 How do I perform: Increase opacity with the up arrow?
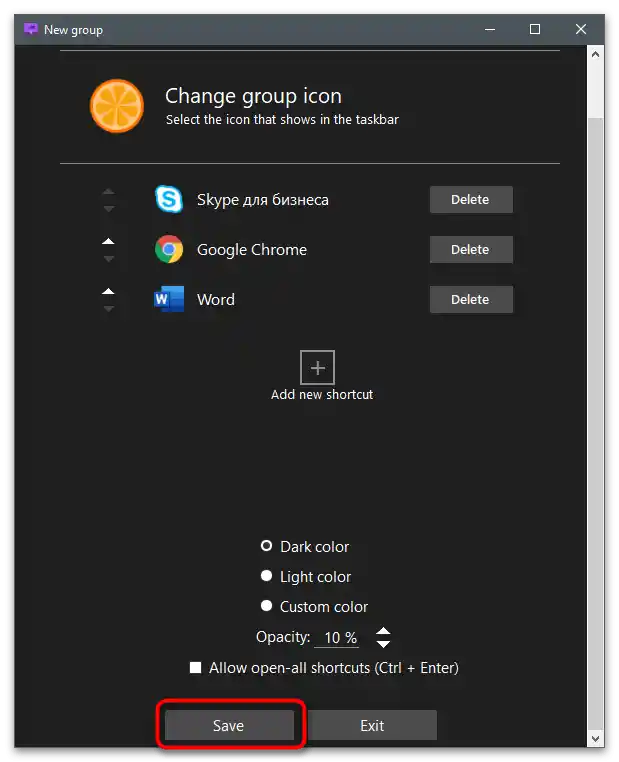(383, 631)
